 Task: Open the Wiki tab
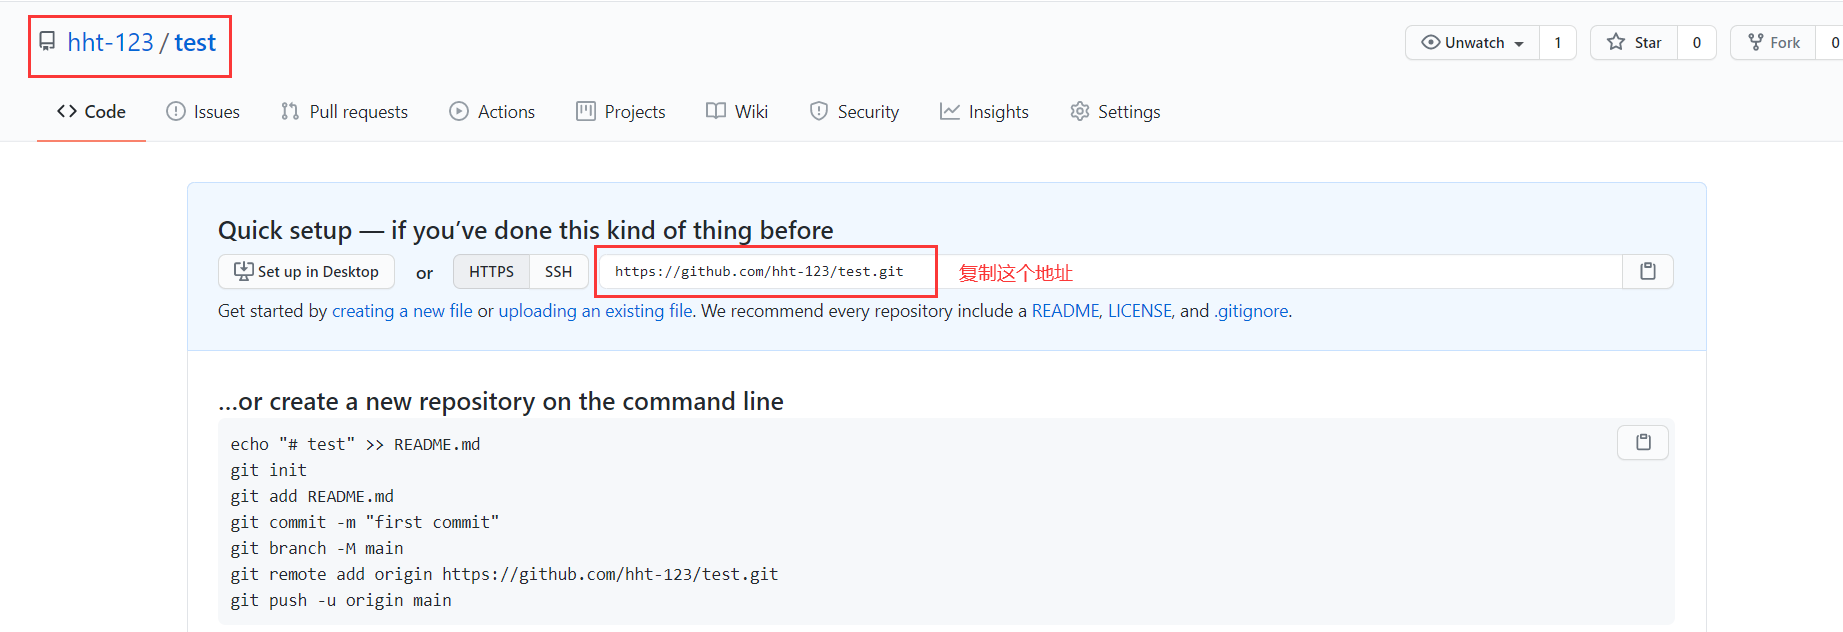coord(737,112)
